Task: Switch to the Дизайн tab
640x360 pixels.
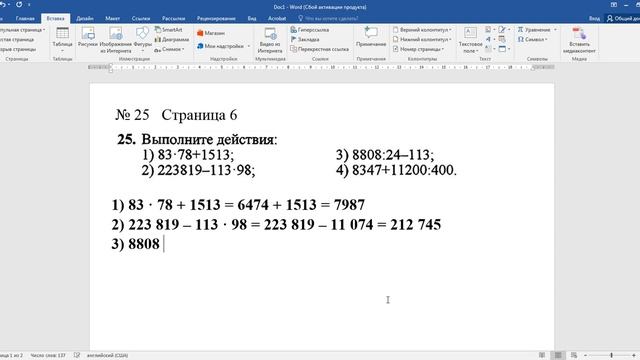Action: click(84, 18)
